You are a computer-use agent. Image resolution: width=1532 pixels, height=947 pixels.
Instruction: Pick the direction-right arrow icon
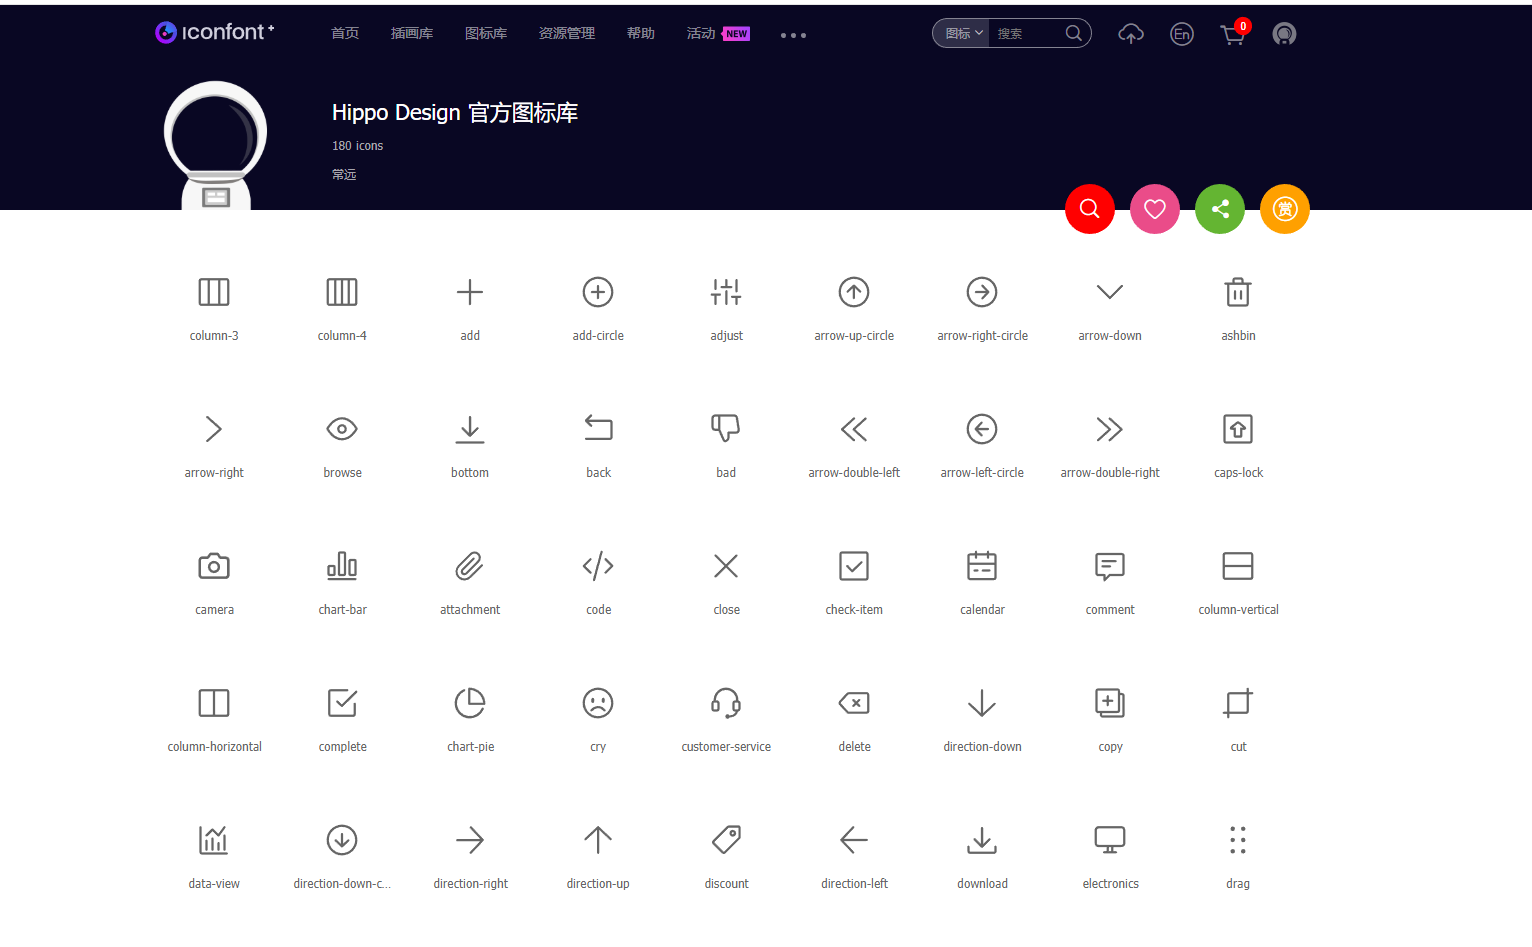tap(470, 840)
